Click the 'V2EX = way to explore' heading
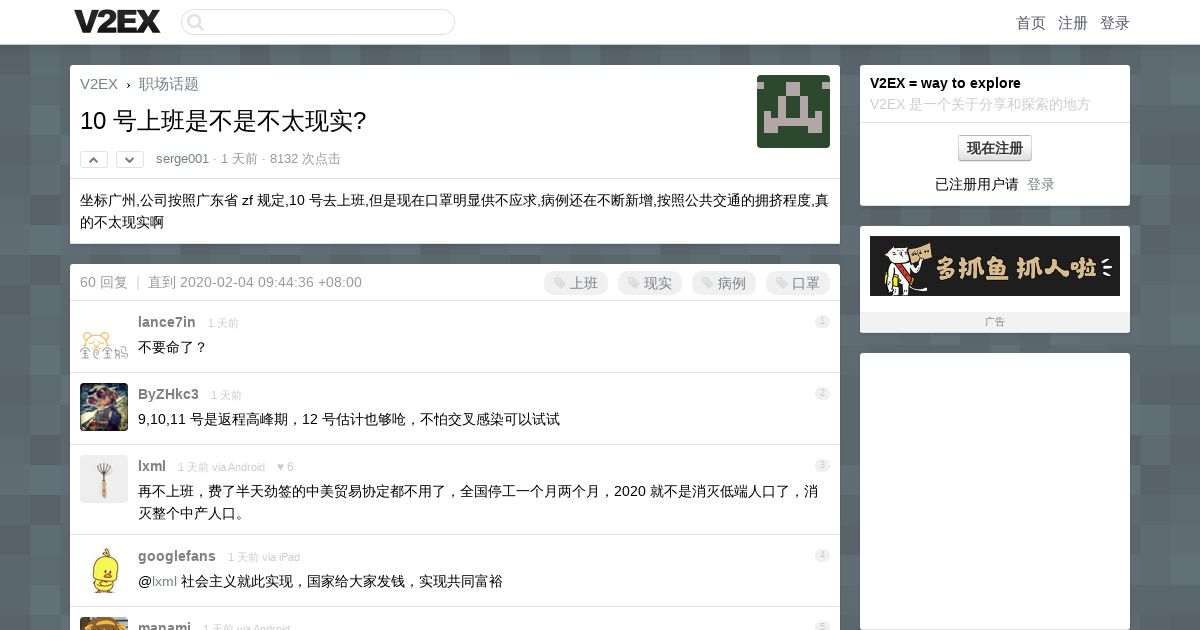This screenshot has width=1200, height=630. pyautogui.click(x=945, y=83)
